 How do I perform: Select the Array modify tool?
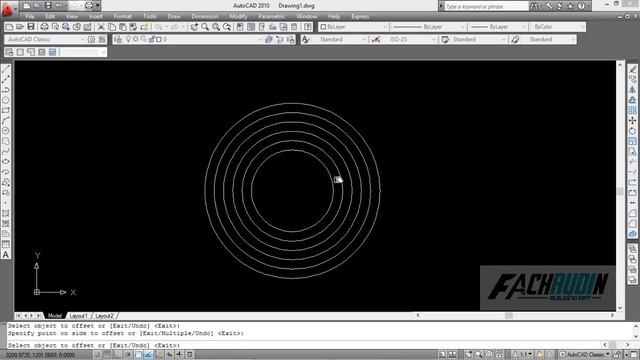[632, 110]
